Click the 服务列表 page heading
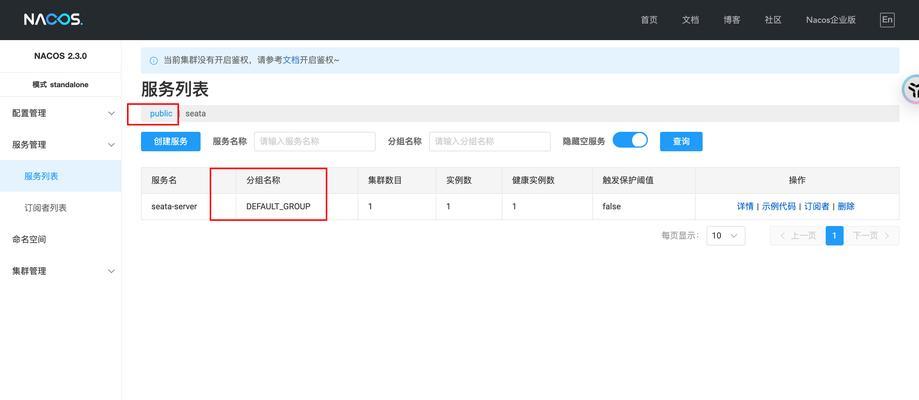Image resolution: width=919 pixels, height=400 pixels. [x=175, y=90]
